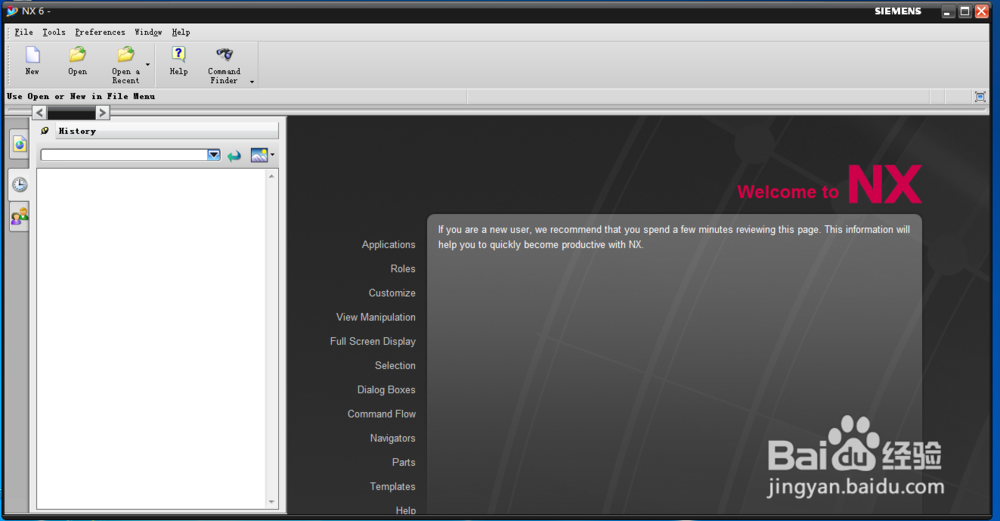Open the Selection welcome topic
1000x521 pixels.
click(395, 365)
